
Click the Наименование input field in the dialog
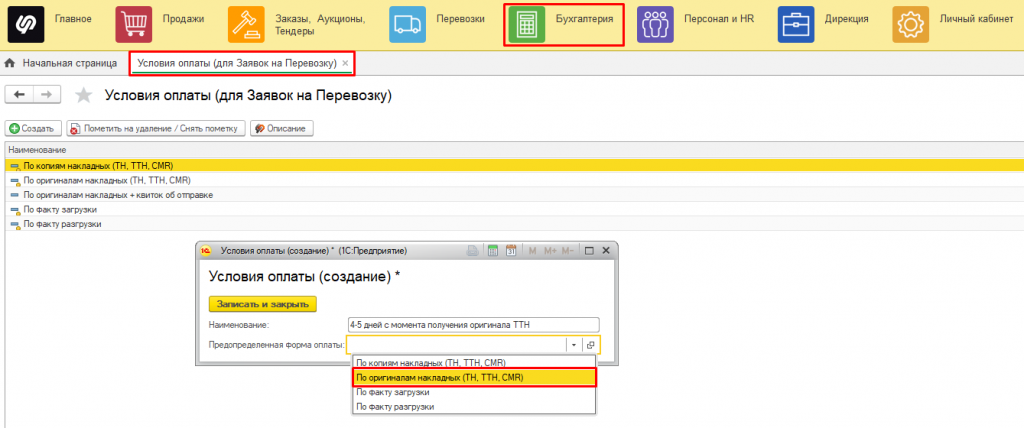[x=474, y=325]
